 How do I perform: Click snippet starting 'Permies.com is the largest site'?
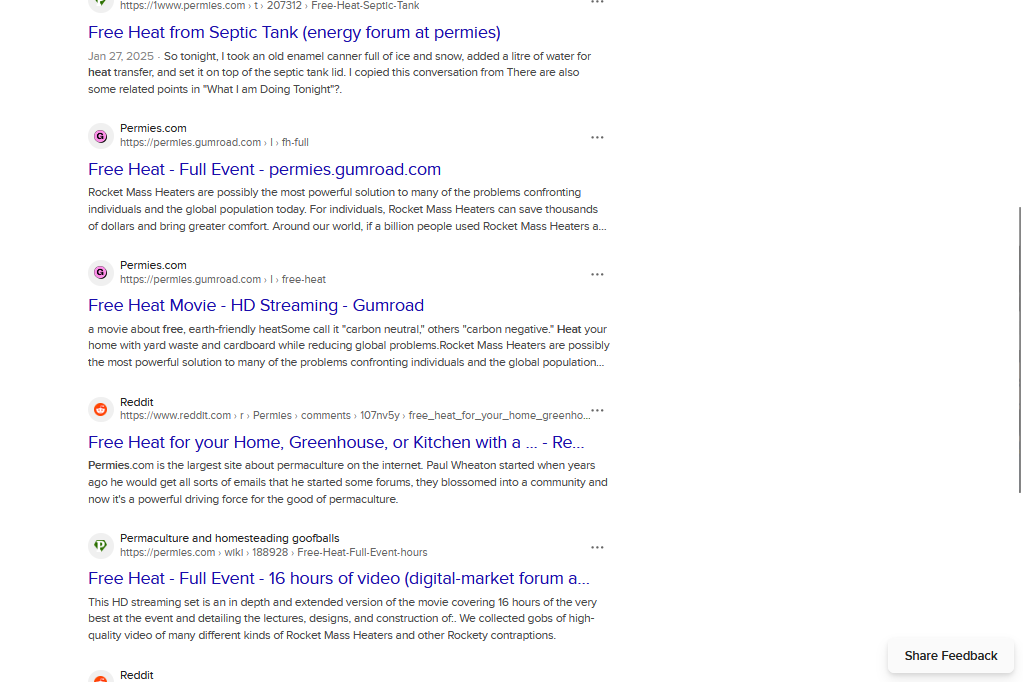tap(348, 482)
